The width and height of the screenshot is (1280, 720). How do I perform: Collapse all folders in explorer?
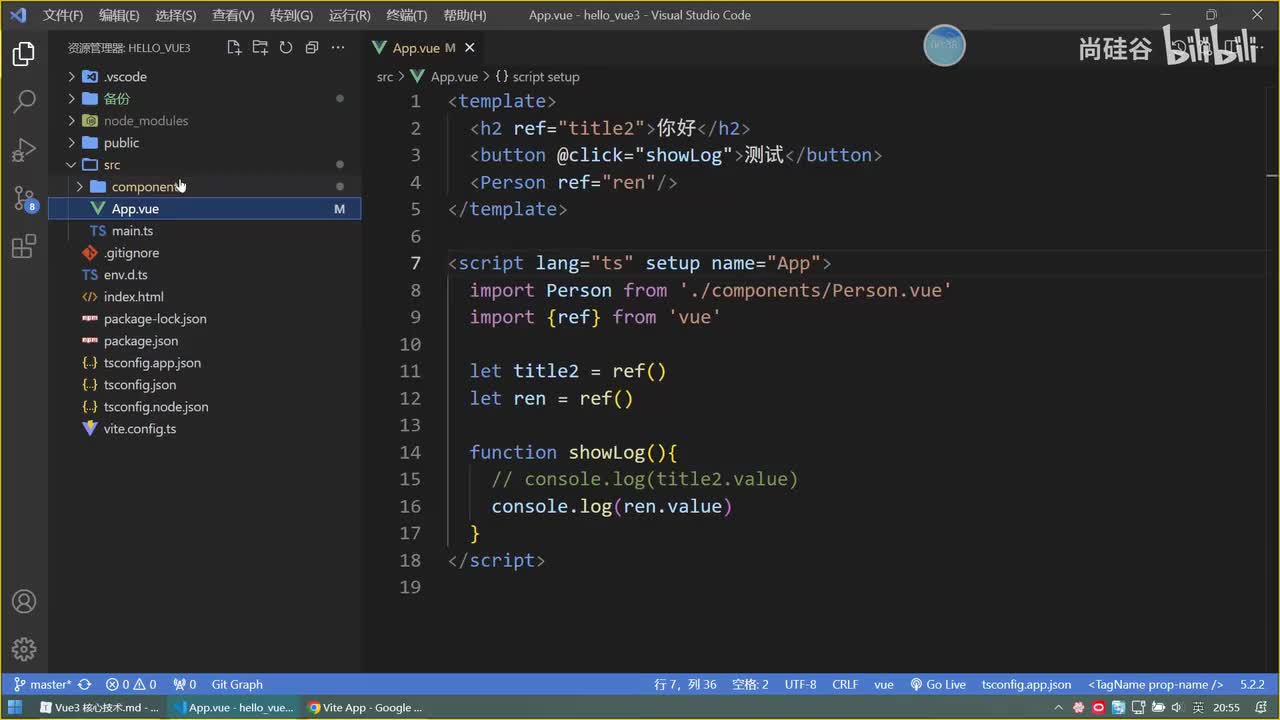coord(312,48)
